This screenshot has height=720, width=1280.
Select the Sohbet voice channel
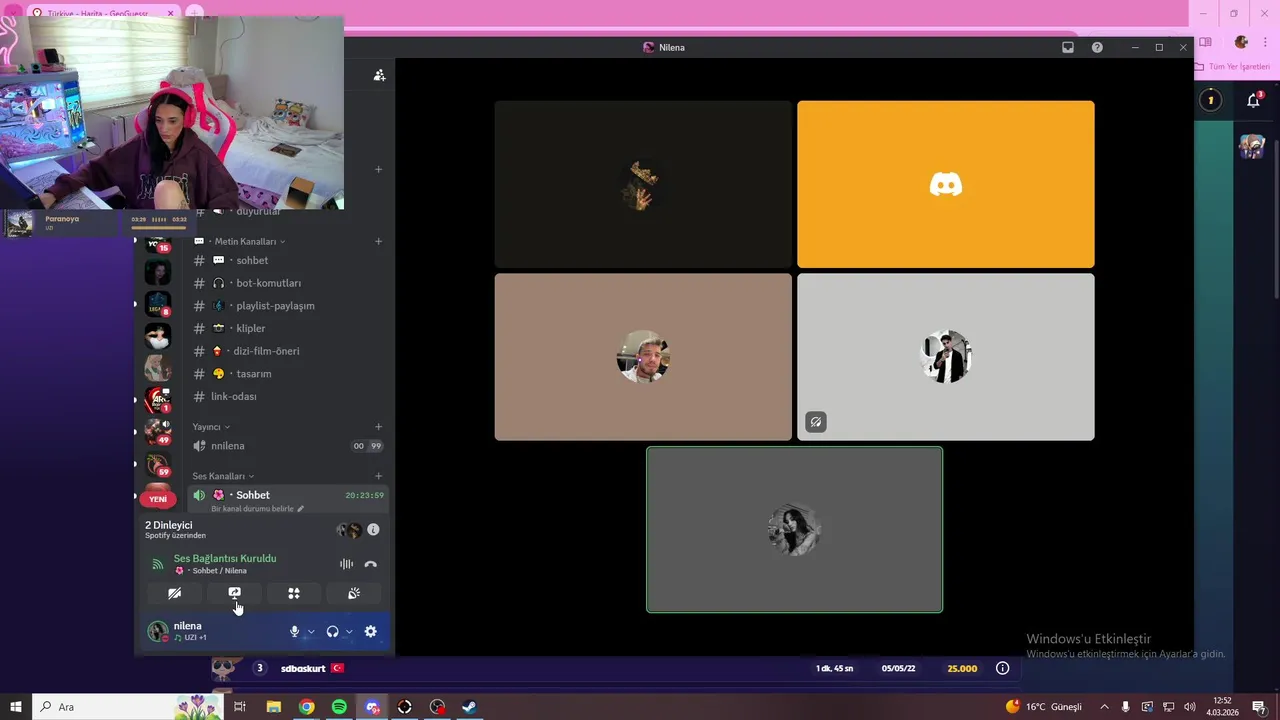pos(288,495)
